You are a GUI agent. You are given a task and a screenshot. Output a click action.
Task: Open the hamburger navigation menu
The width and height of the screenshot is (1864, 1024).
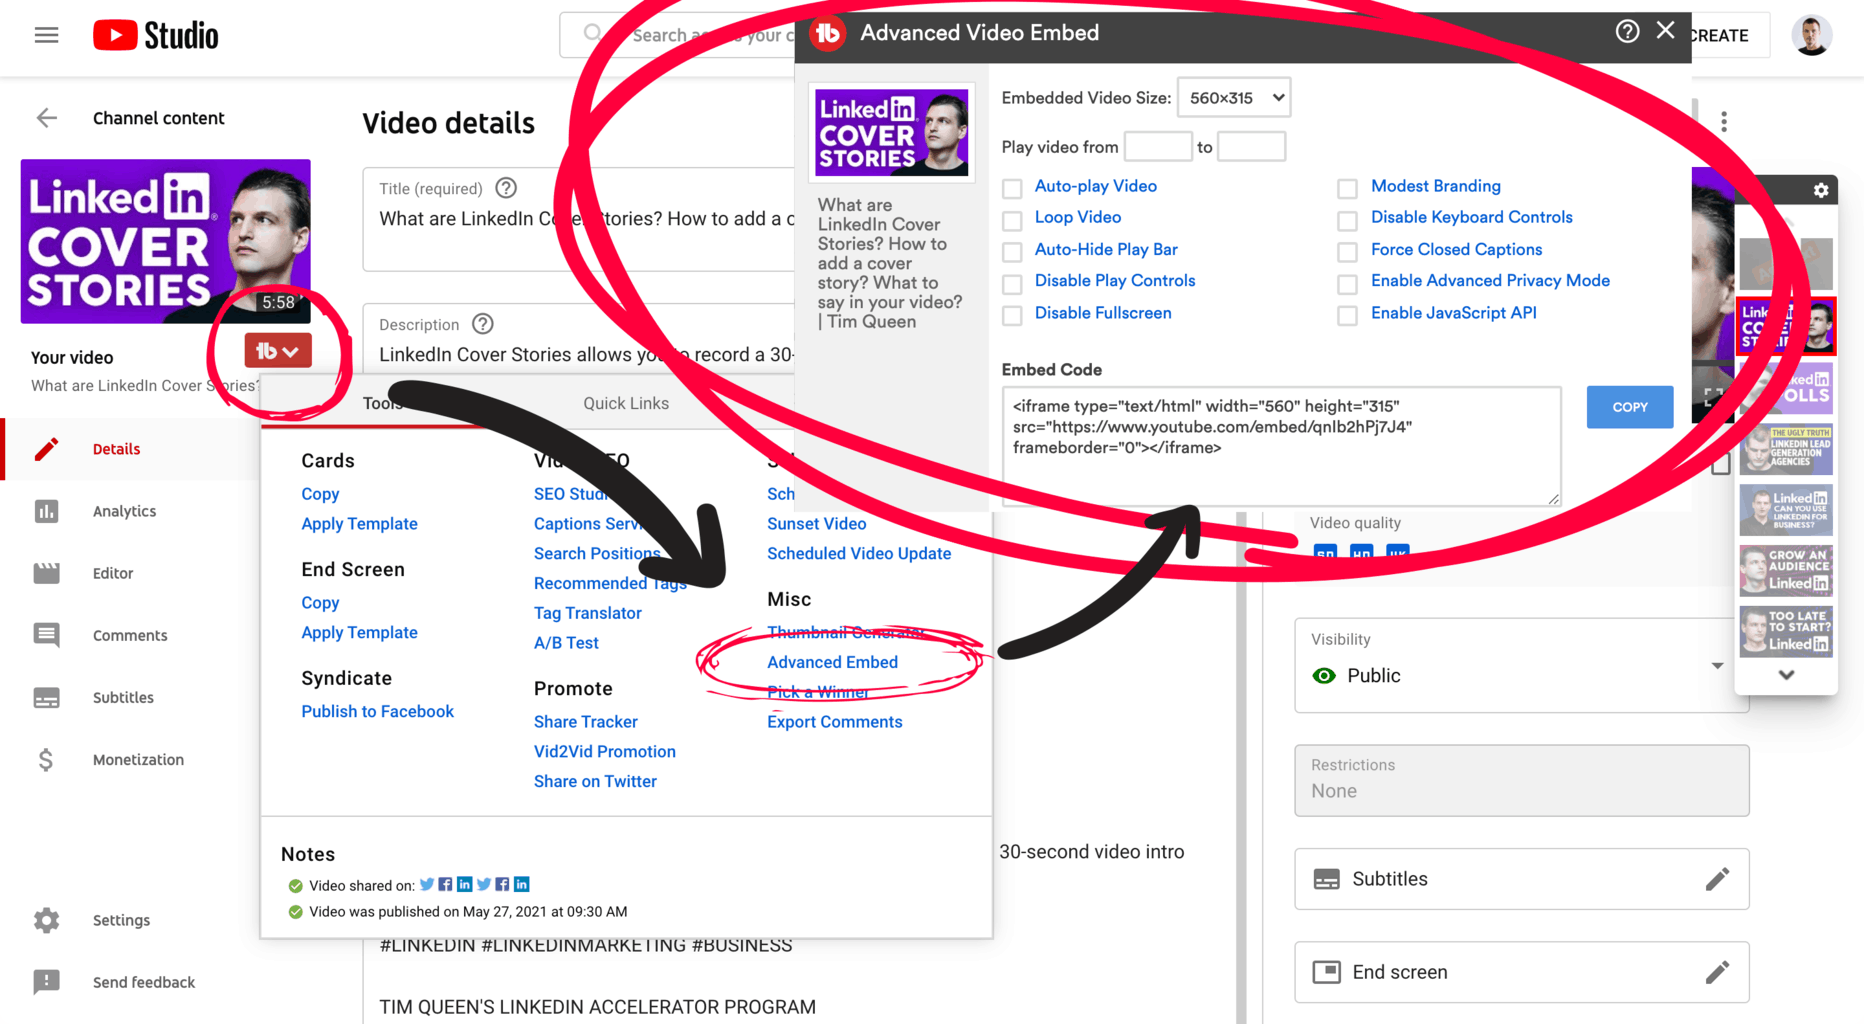coord(46,35)
